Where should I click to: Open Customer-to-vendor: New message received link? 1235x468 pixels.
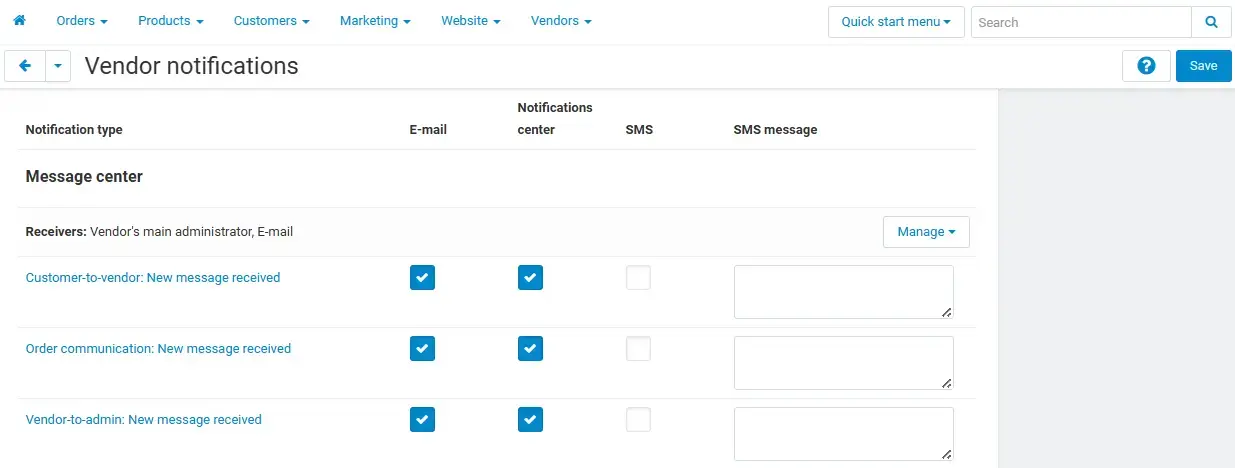pos(153,278)
